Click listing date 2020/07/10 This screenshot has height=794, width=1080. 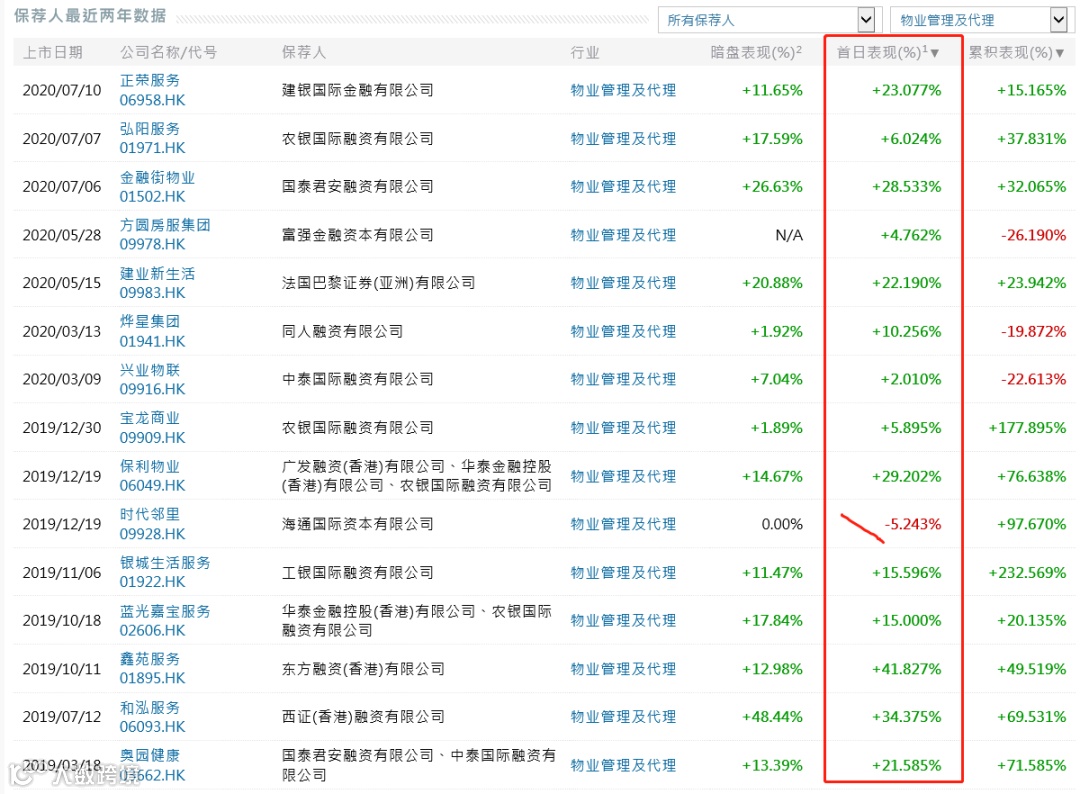coord(61,90)
